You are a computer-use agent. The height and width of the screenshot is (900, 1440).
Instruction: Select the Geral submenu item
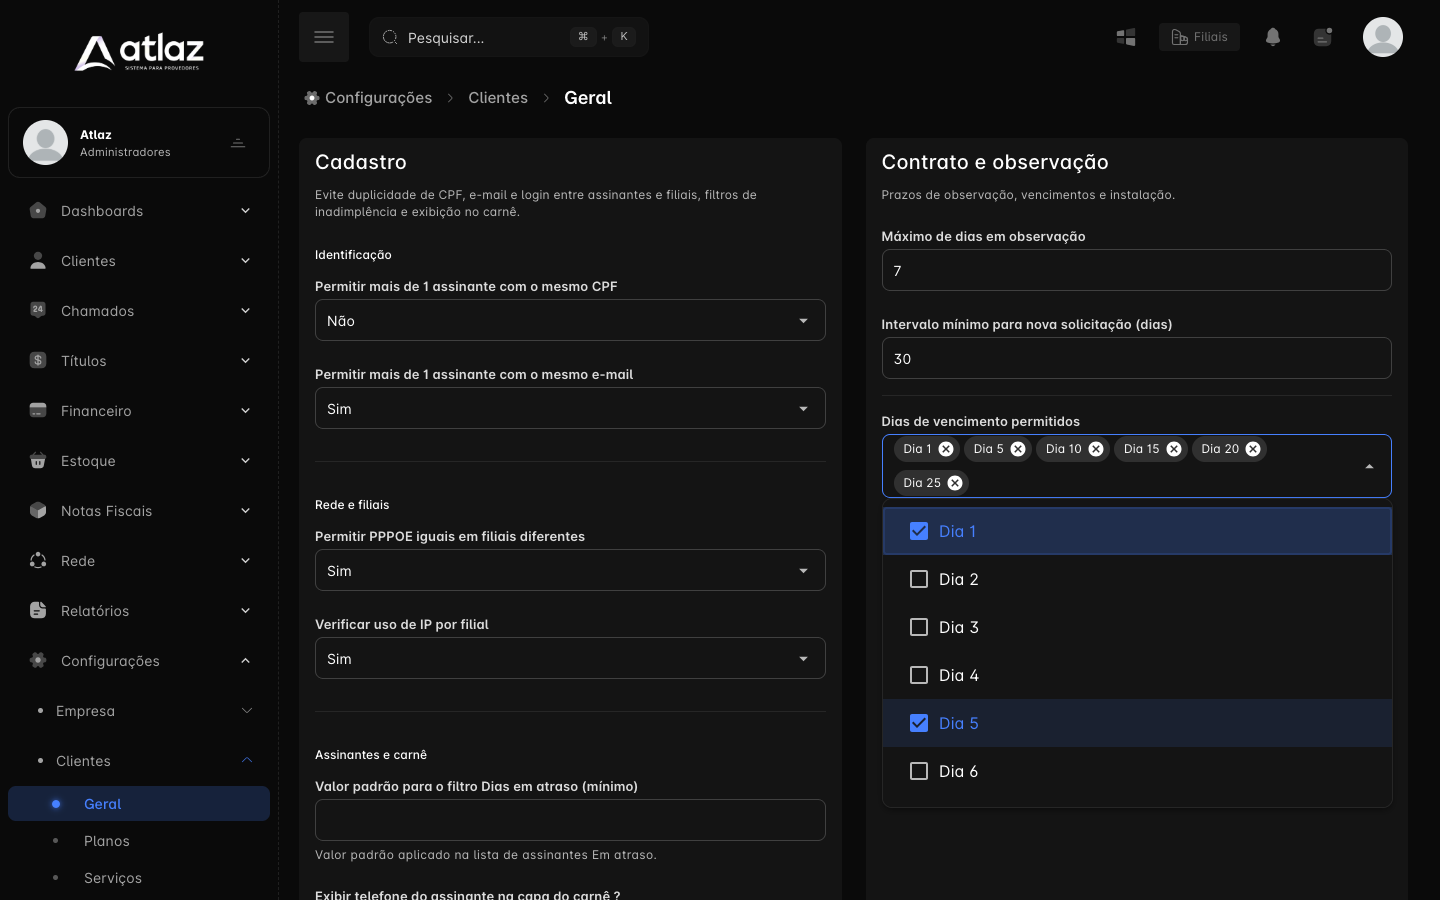click(x=139, y=804)
